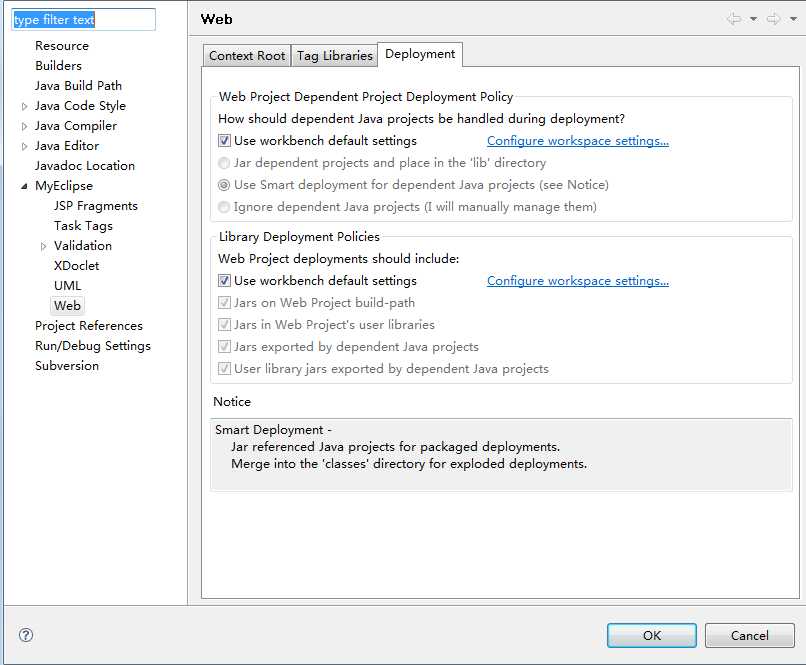
Task: Open the back history dropdown arrow
Action: pyautogui.click(x=753, y=19)
